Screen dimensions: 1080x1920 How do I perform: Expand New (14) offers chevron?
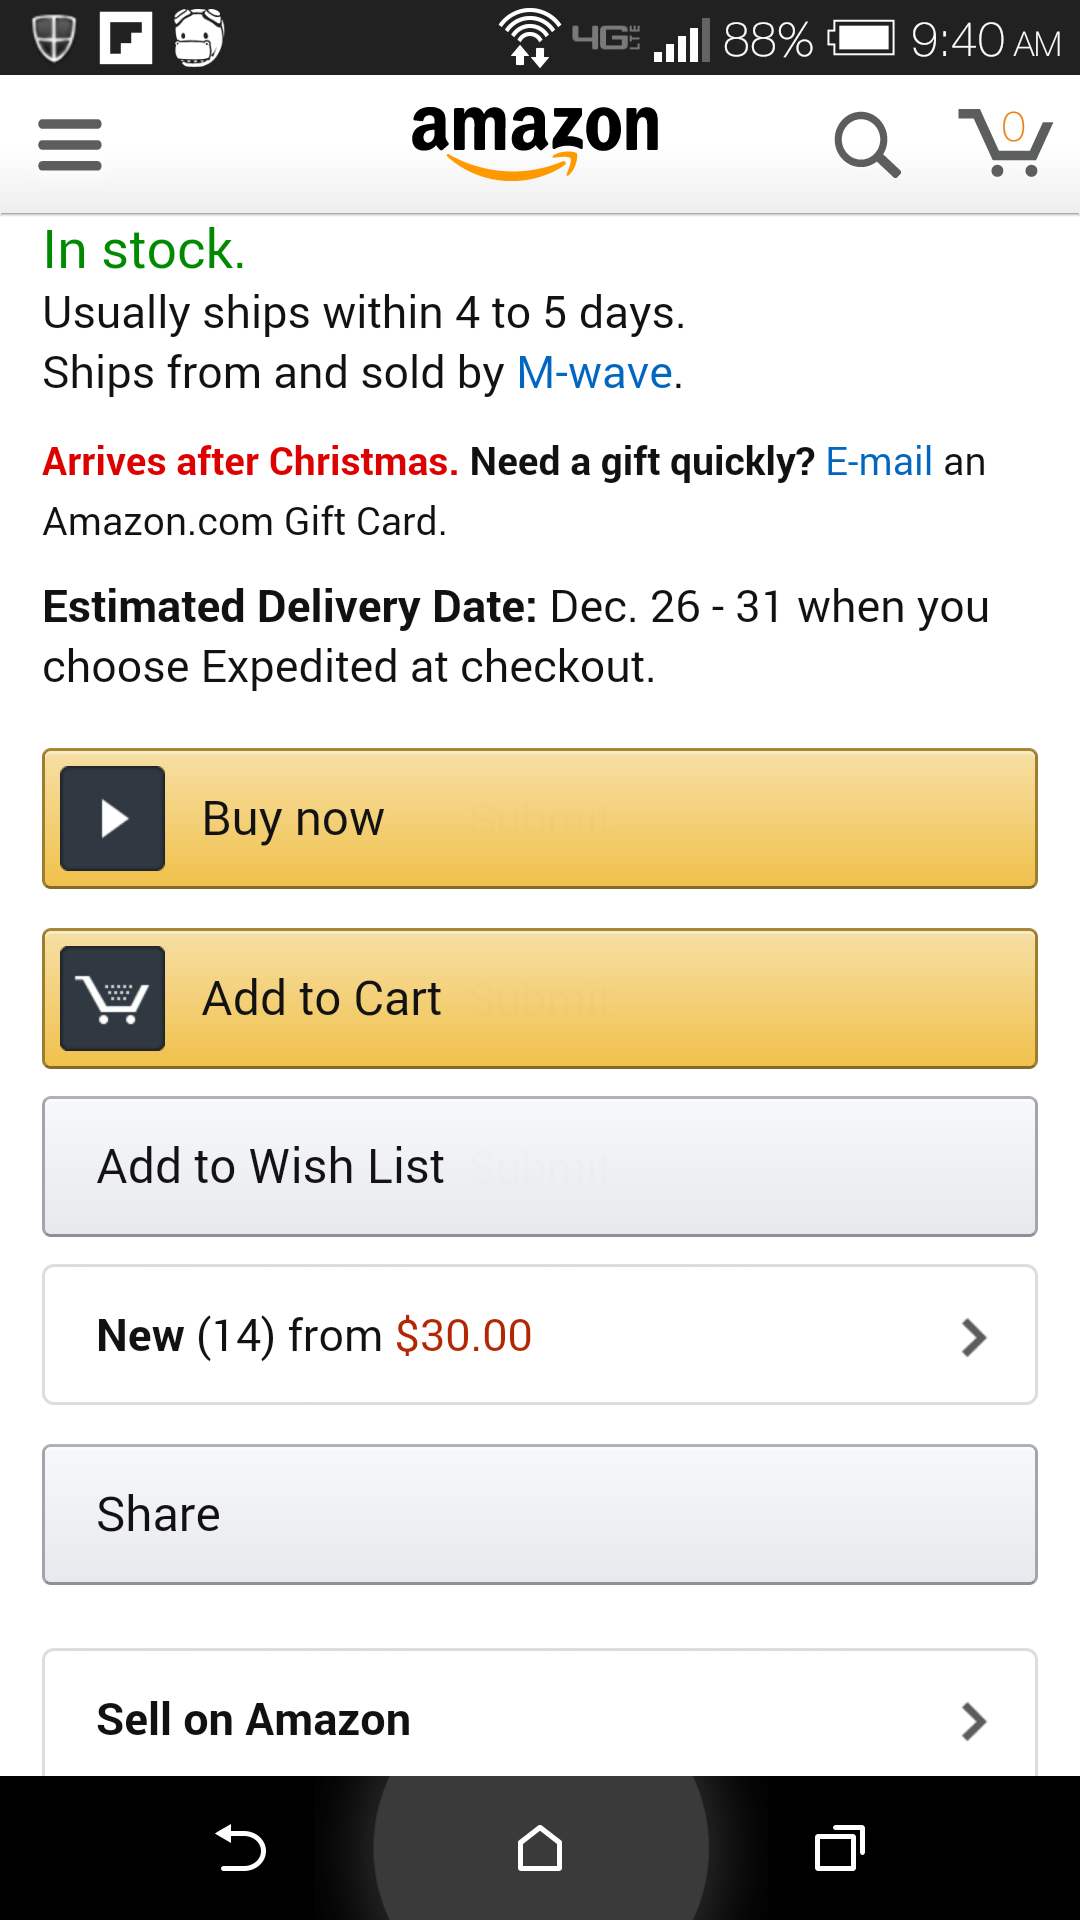(974, 1337)
